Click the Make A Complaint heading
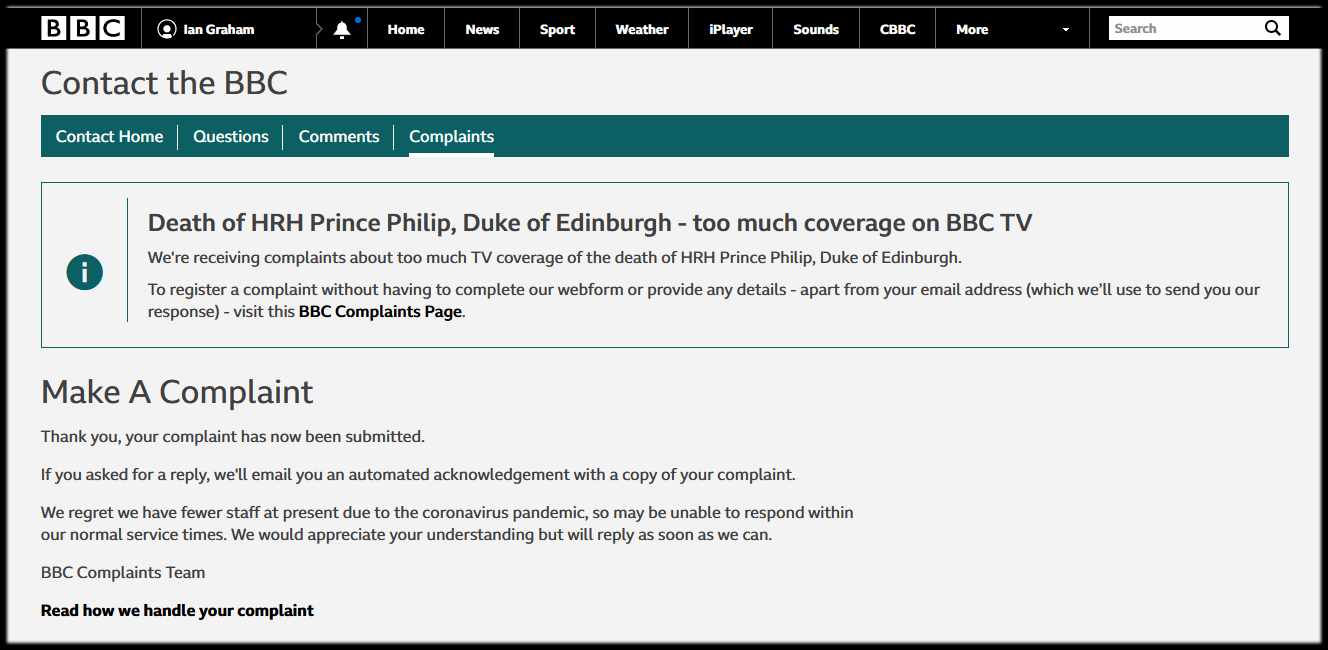Screen dimensions: 1328x650 [177, 392]
